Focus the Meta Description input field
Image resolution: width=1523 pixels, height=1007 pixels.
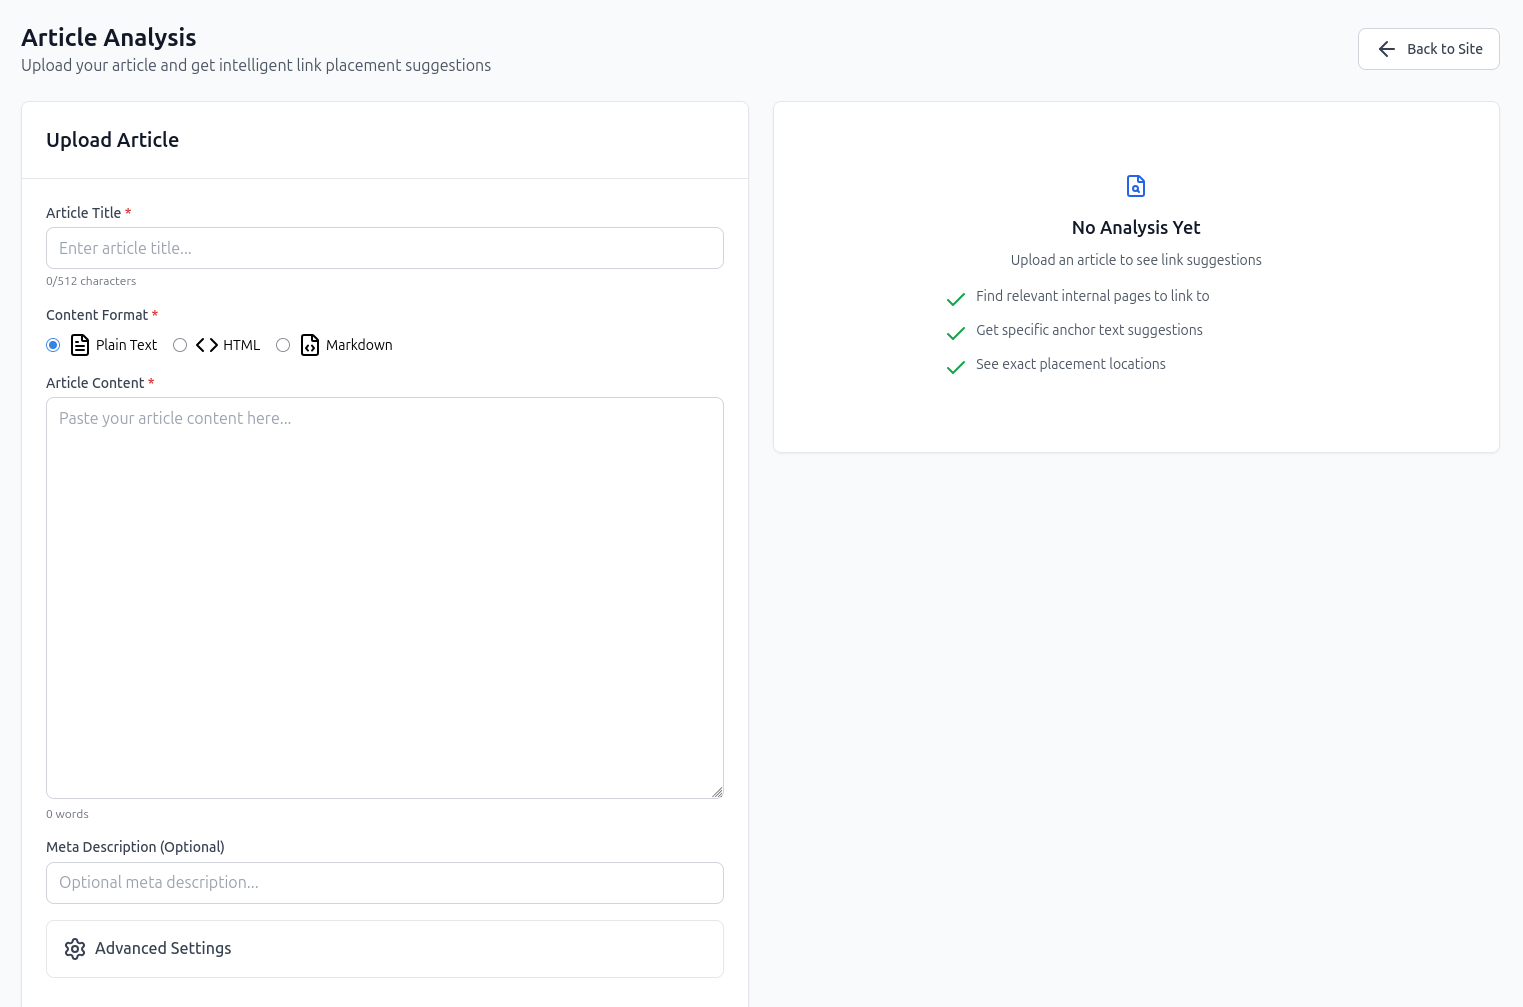(385, 883)
